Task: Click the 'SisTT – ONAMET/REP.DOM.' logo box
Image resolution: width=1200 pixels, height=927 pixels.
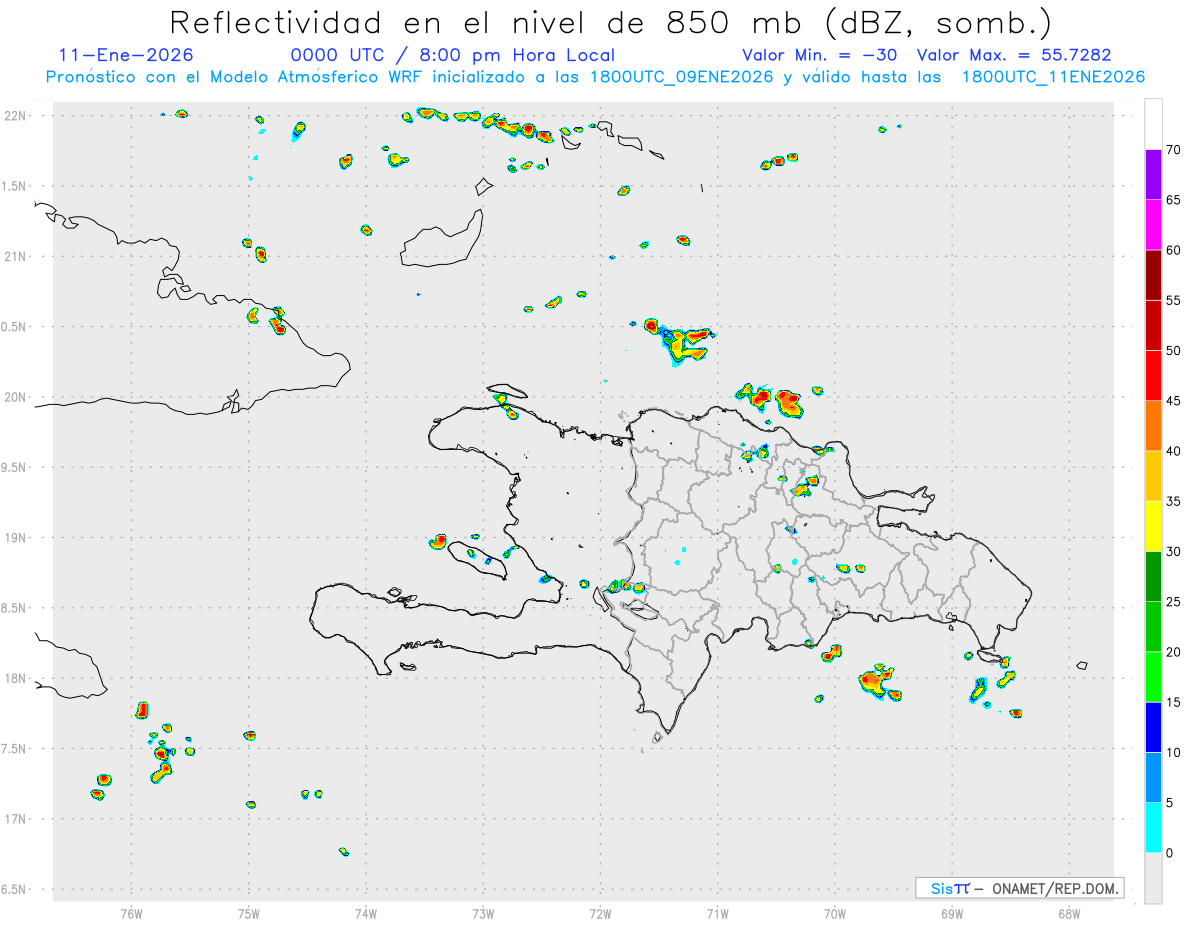Action: coord(1020,888)
